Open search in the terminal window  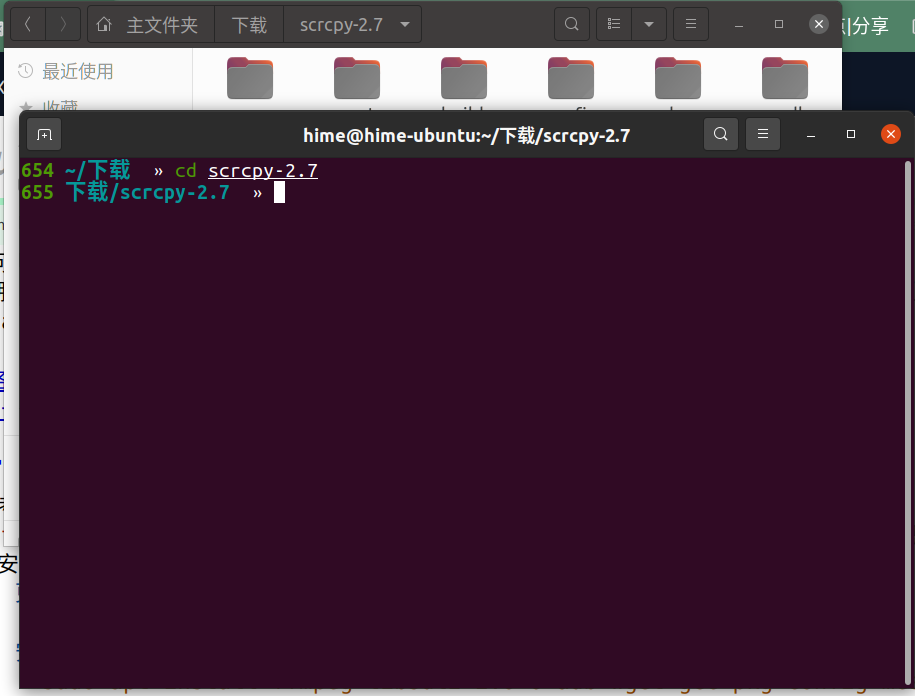pos(720,134)
